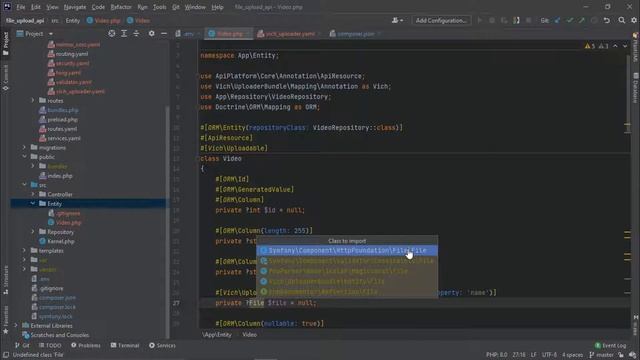Click the Stop square icon in toolbar
Screen dimensions: 640x360
(529, 20)
